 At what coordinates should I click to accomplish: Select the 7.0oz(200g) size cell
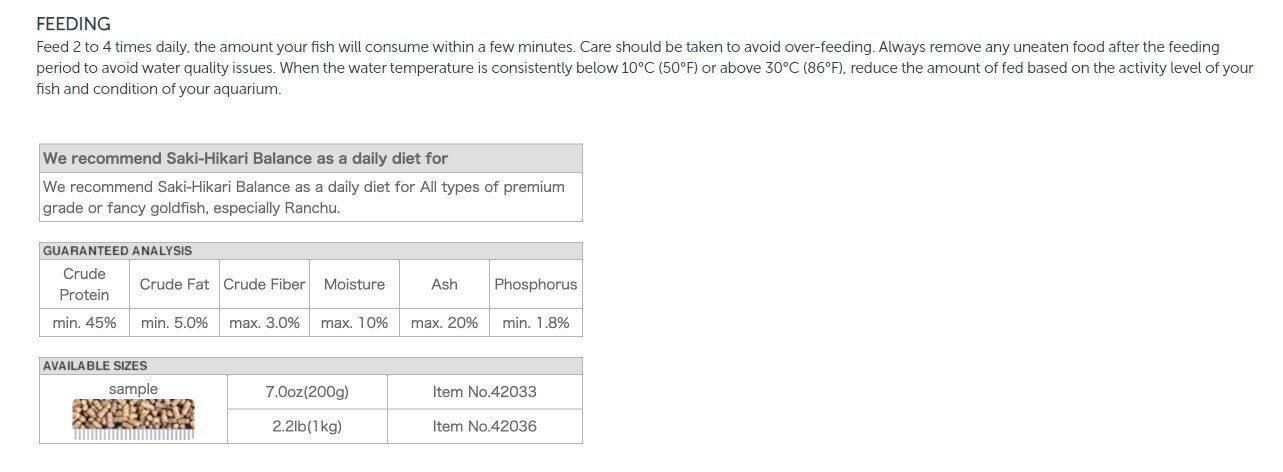pyautogui.click(x=307, y=392)
